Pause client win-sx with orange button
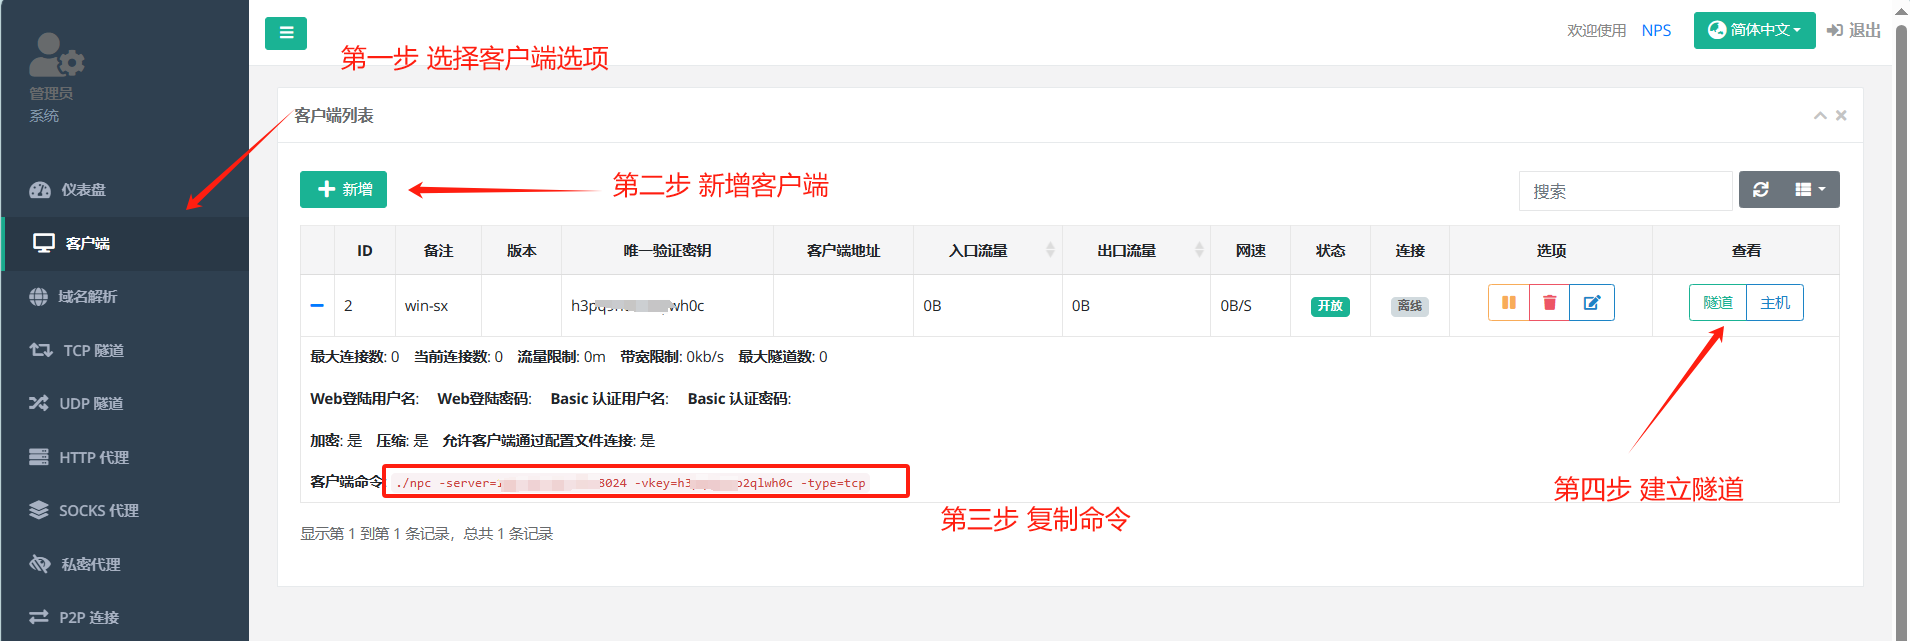This screenshot has width=1910, height=641. click(x=1509, y=303)
